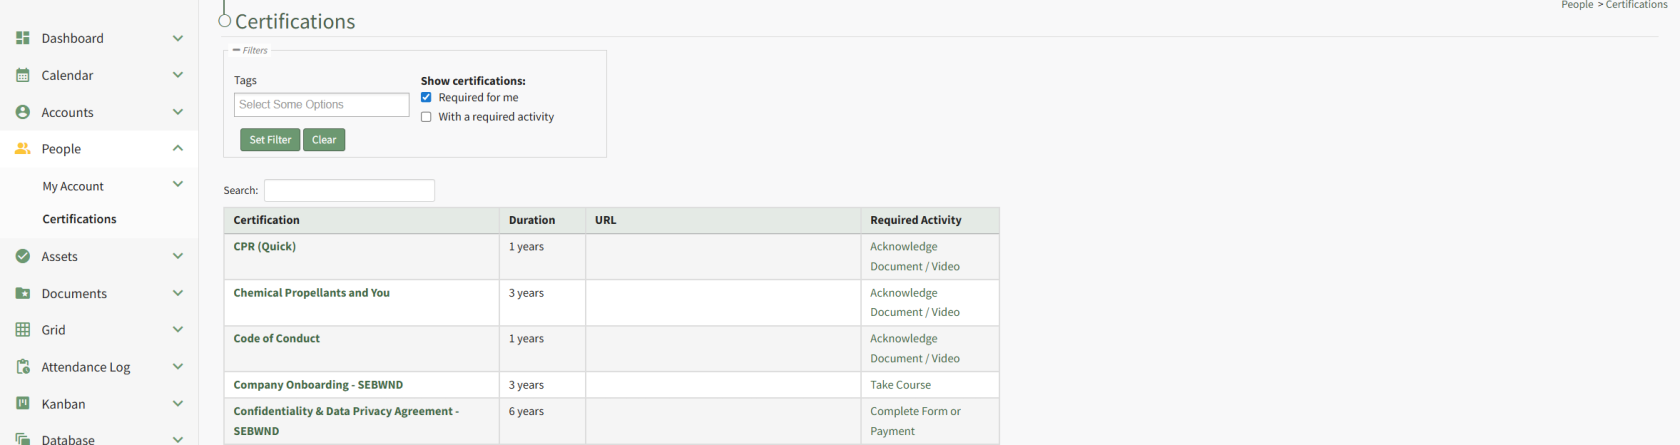1680x445 pixels.
Task: Click the People group icon
Action: (23, 149)
